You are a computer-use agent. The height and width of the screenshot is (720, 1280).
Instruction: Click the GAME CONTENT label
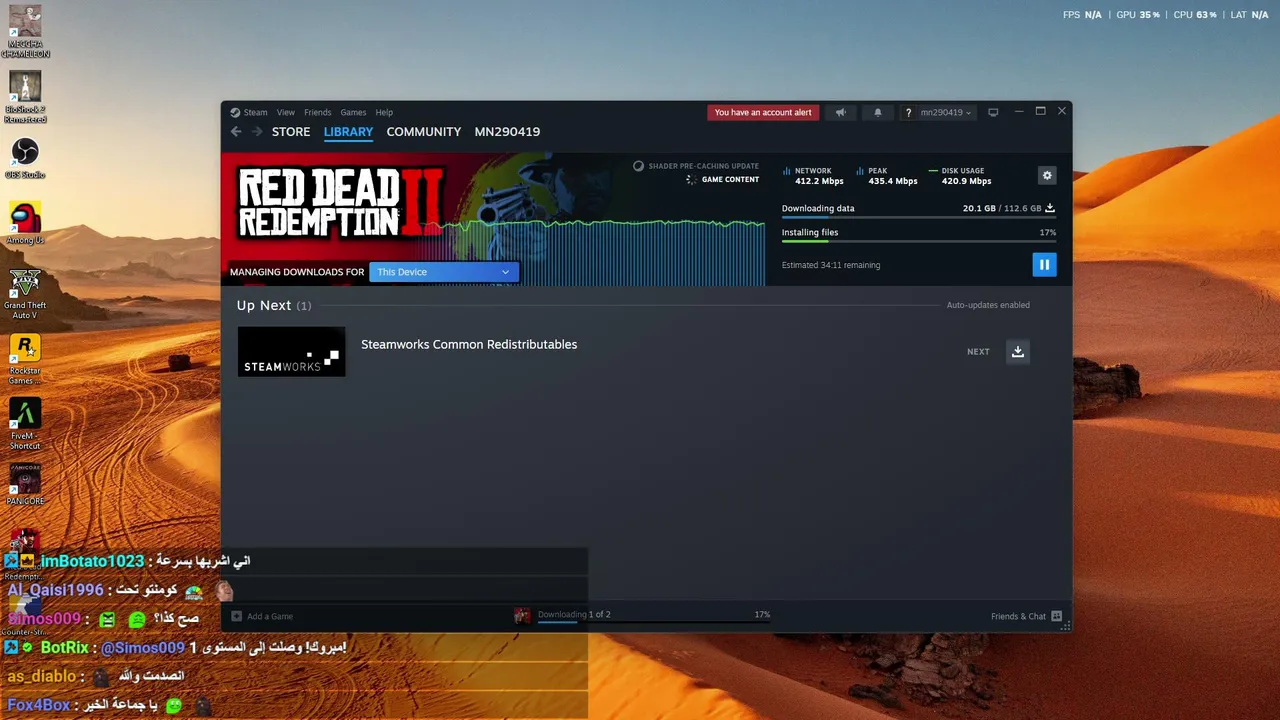click(x=730, y=180)
